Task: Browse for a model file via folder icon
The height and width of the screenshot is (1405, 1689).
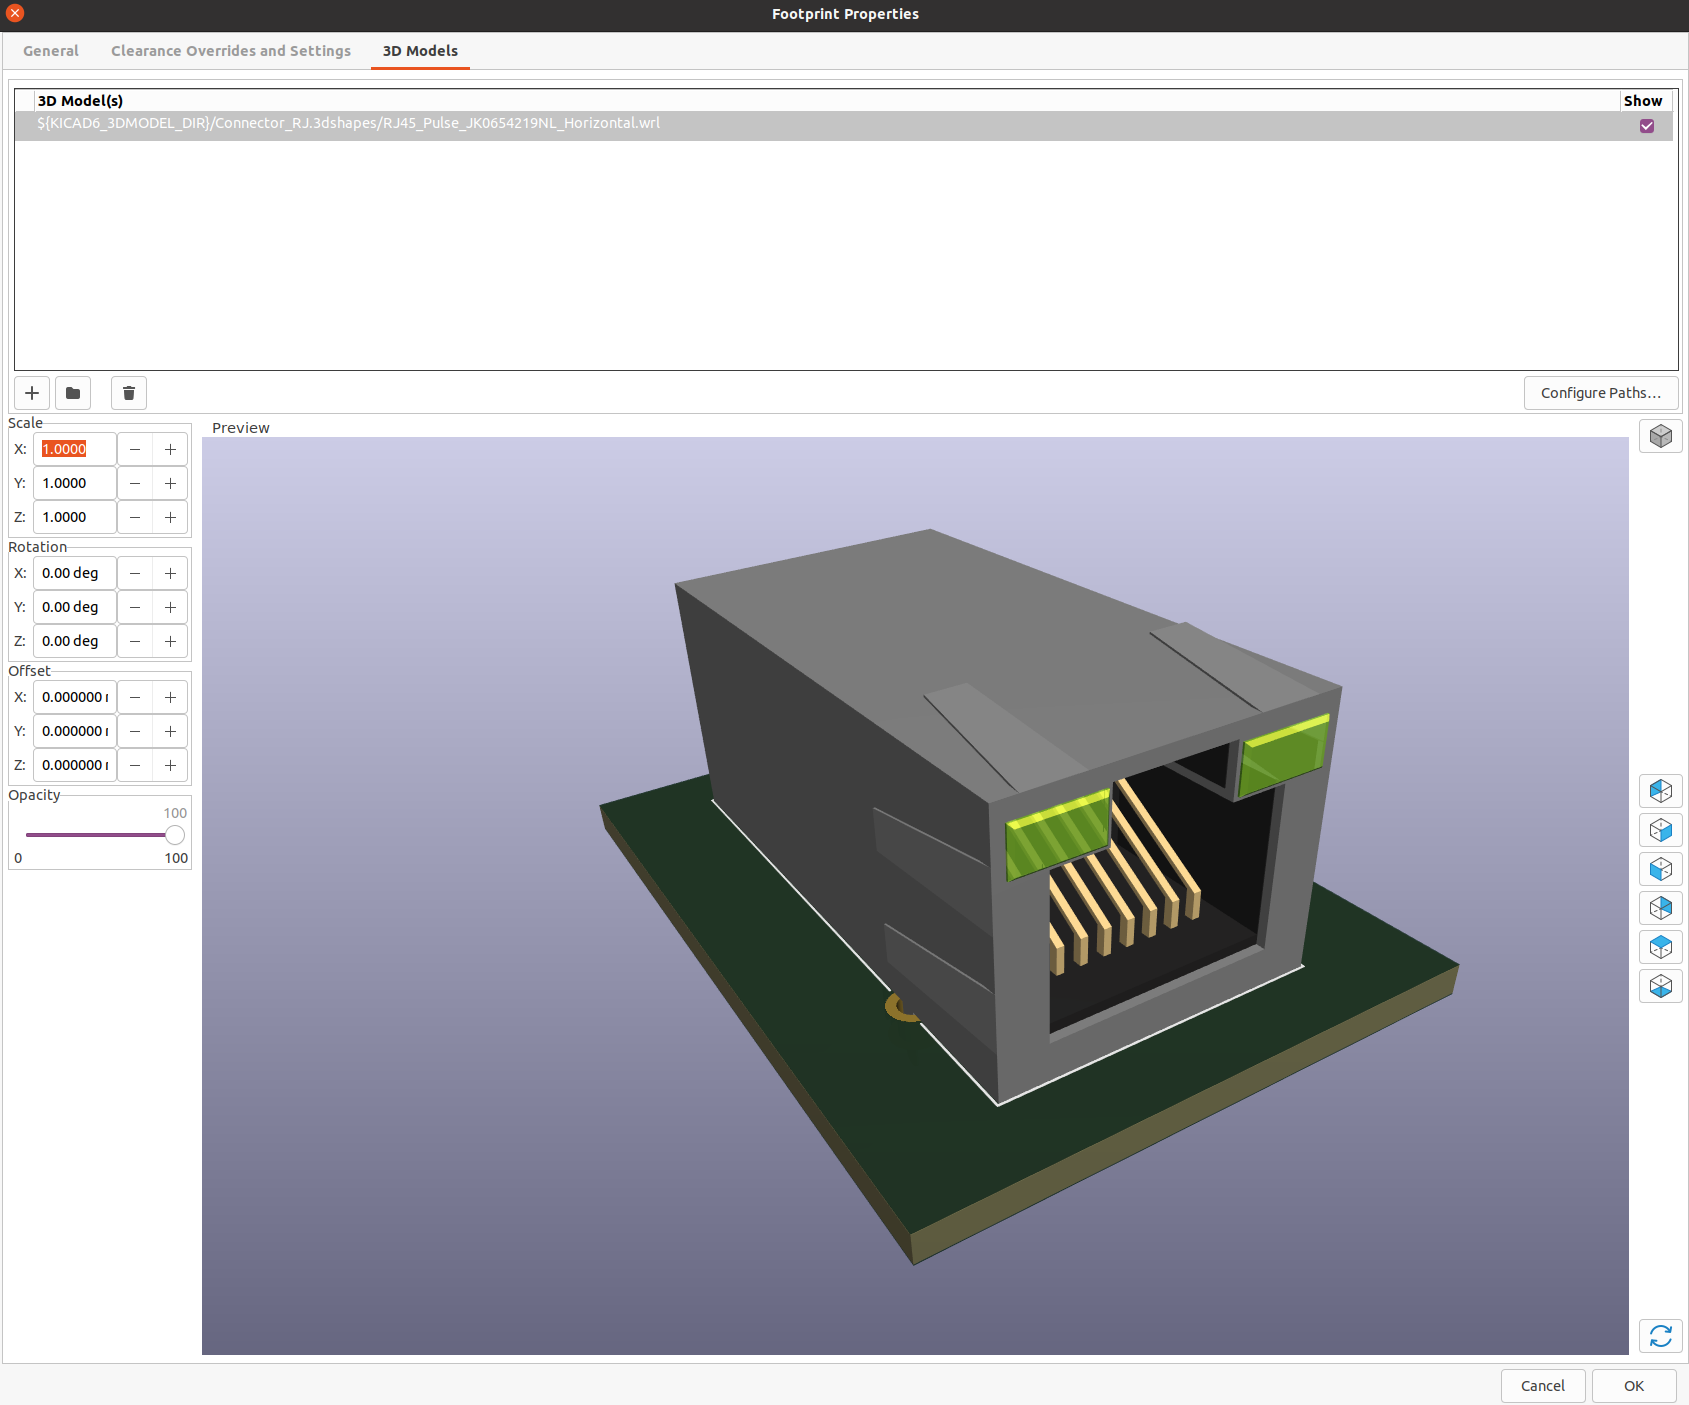Action: 73,393
